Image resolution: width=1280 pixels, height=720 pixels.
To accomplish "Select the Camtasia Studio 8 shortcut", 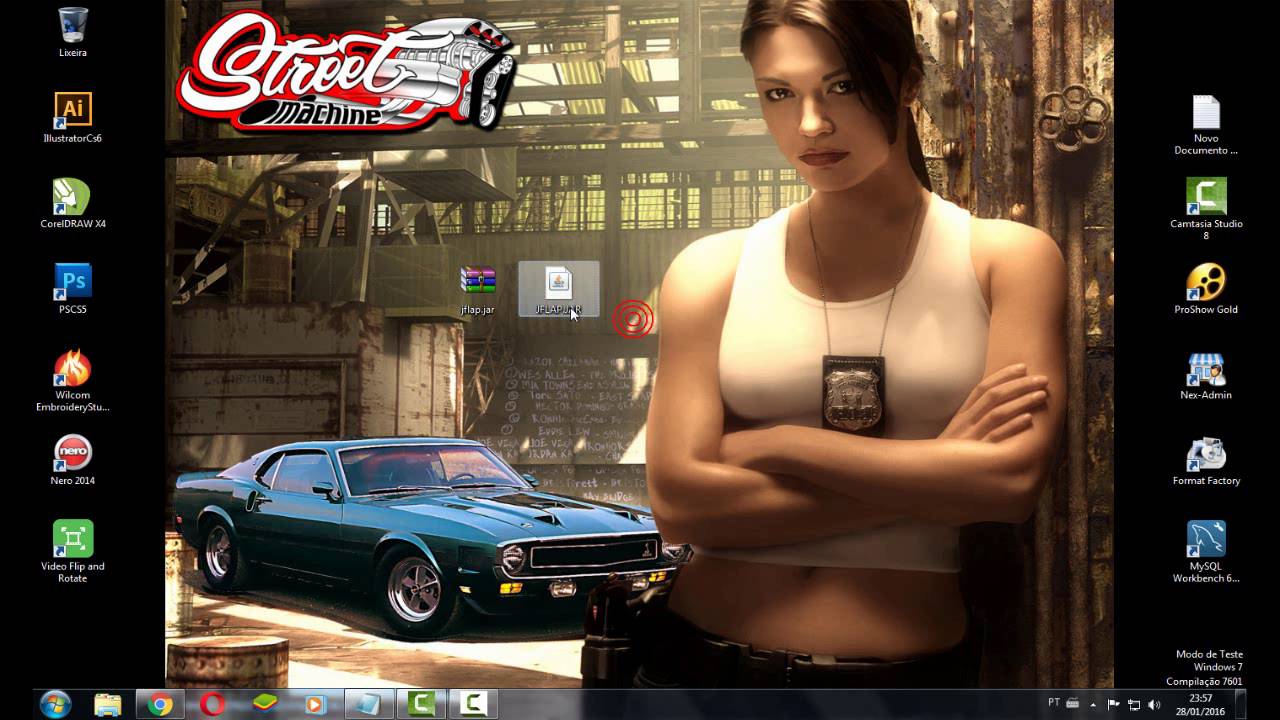I will (x=1206, y=210).
